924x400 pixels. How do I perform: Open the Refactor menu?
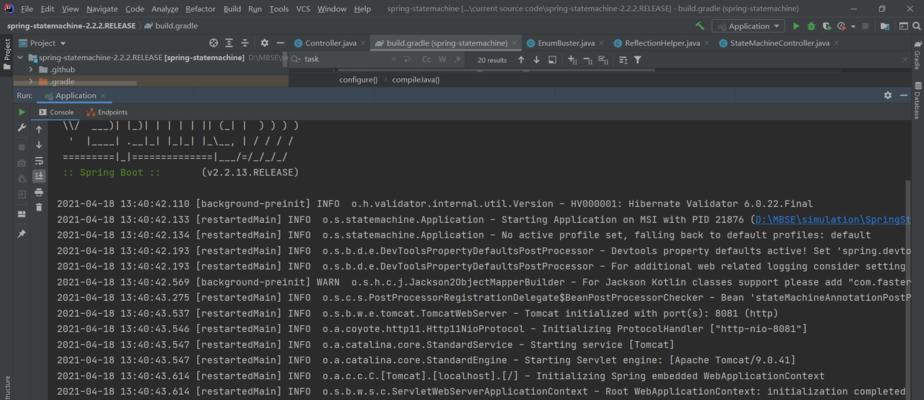[x=200, y=9]
